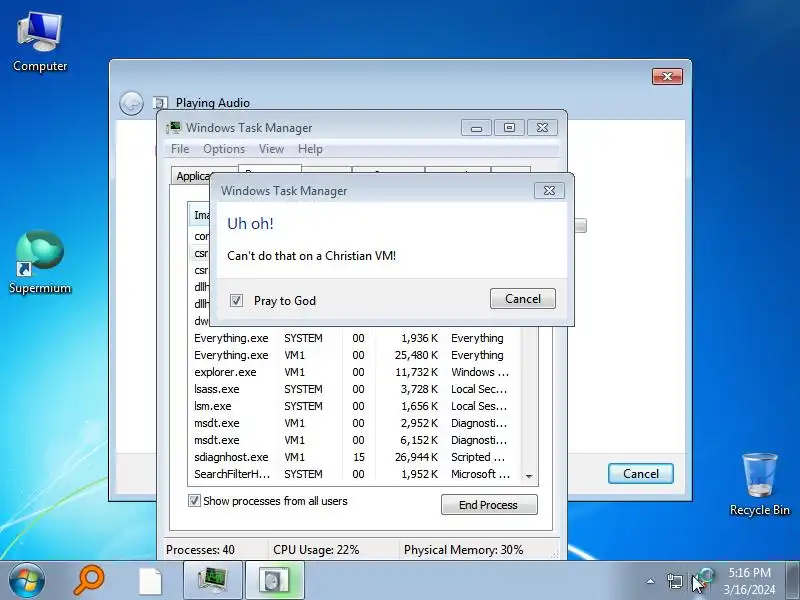Viewport: 800px width, 600px height.
Task: Open the Windows Start orb
Action: point(26,581)
